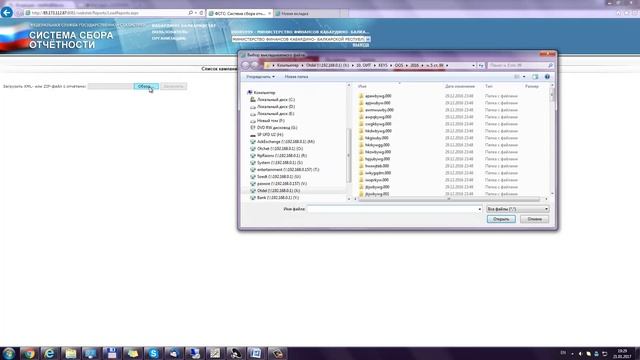The height and width of the screenshot is (360, 640).
Task: Click the 'Обзор...' browse button
Action: pyautogui.click(x=146, y=86)
